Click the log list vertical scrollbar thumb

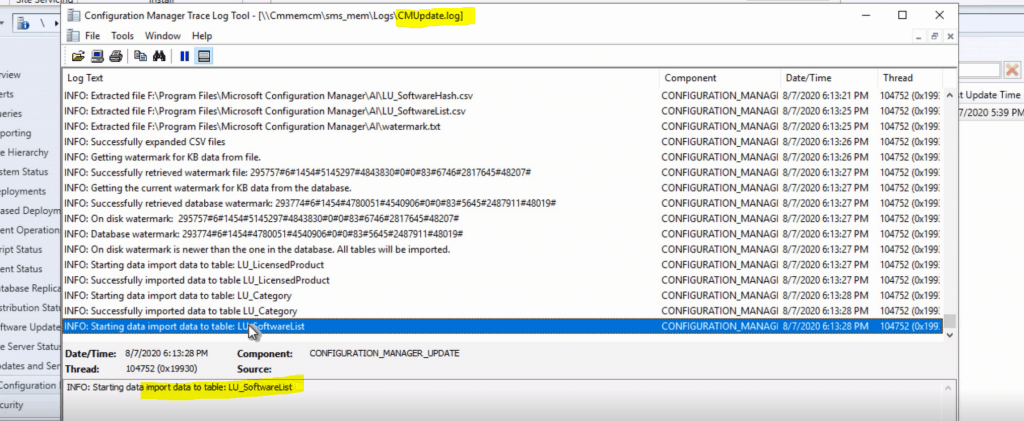point(950,321)
